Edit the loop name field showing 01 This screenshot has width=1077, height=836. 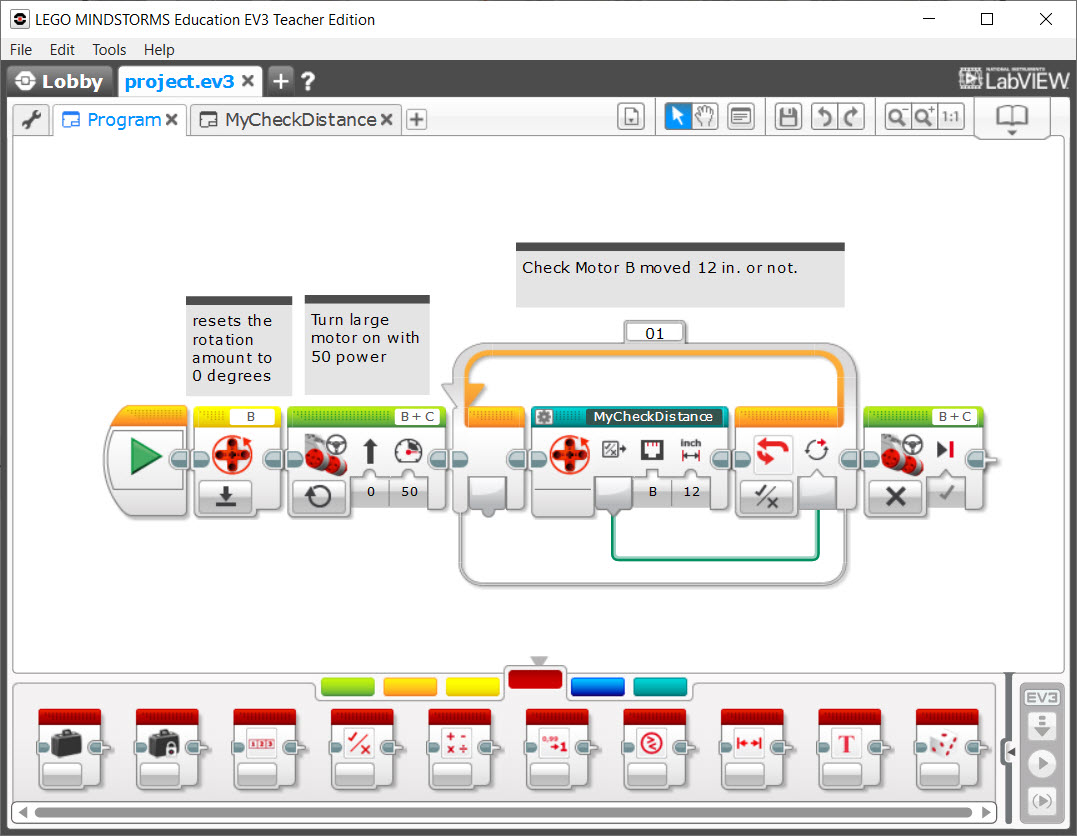(654, 332)
